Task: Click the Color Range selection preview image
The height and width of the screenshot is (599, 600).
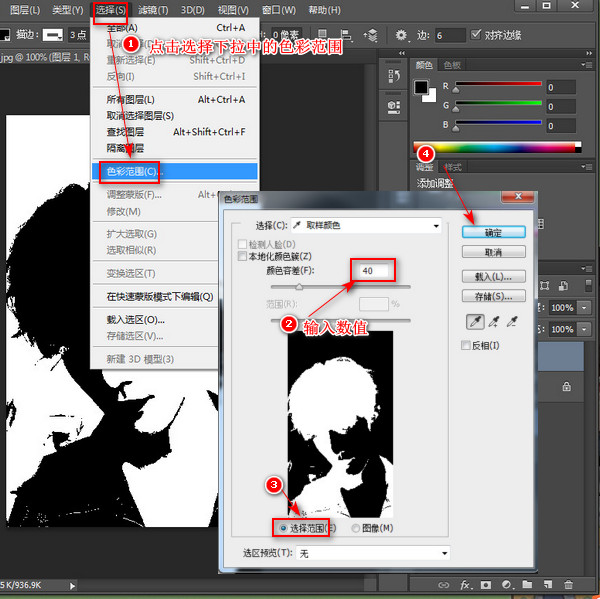Action: pyautogui.click(x=340, y=424)
